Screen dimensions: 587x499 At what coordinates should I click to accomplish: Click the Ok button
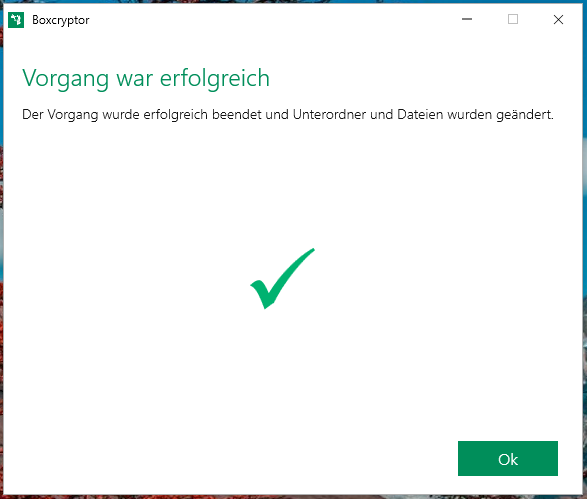(x=508, y=458)
